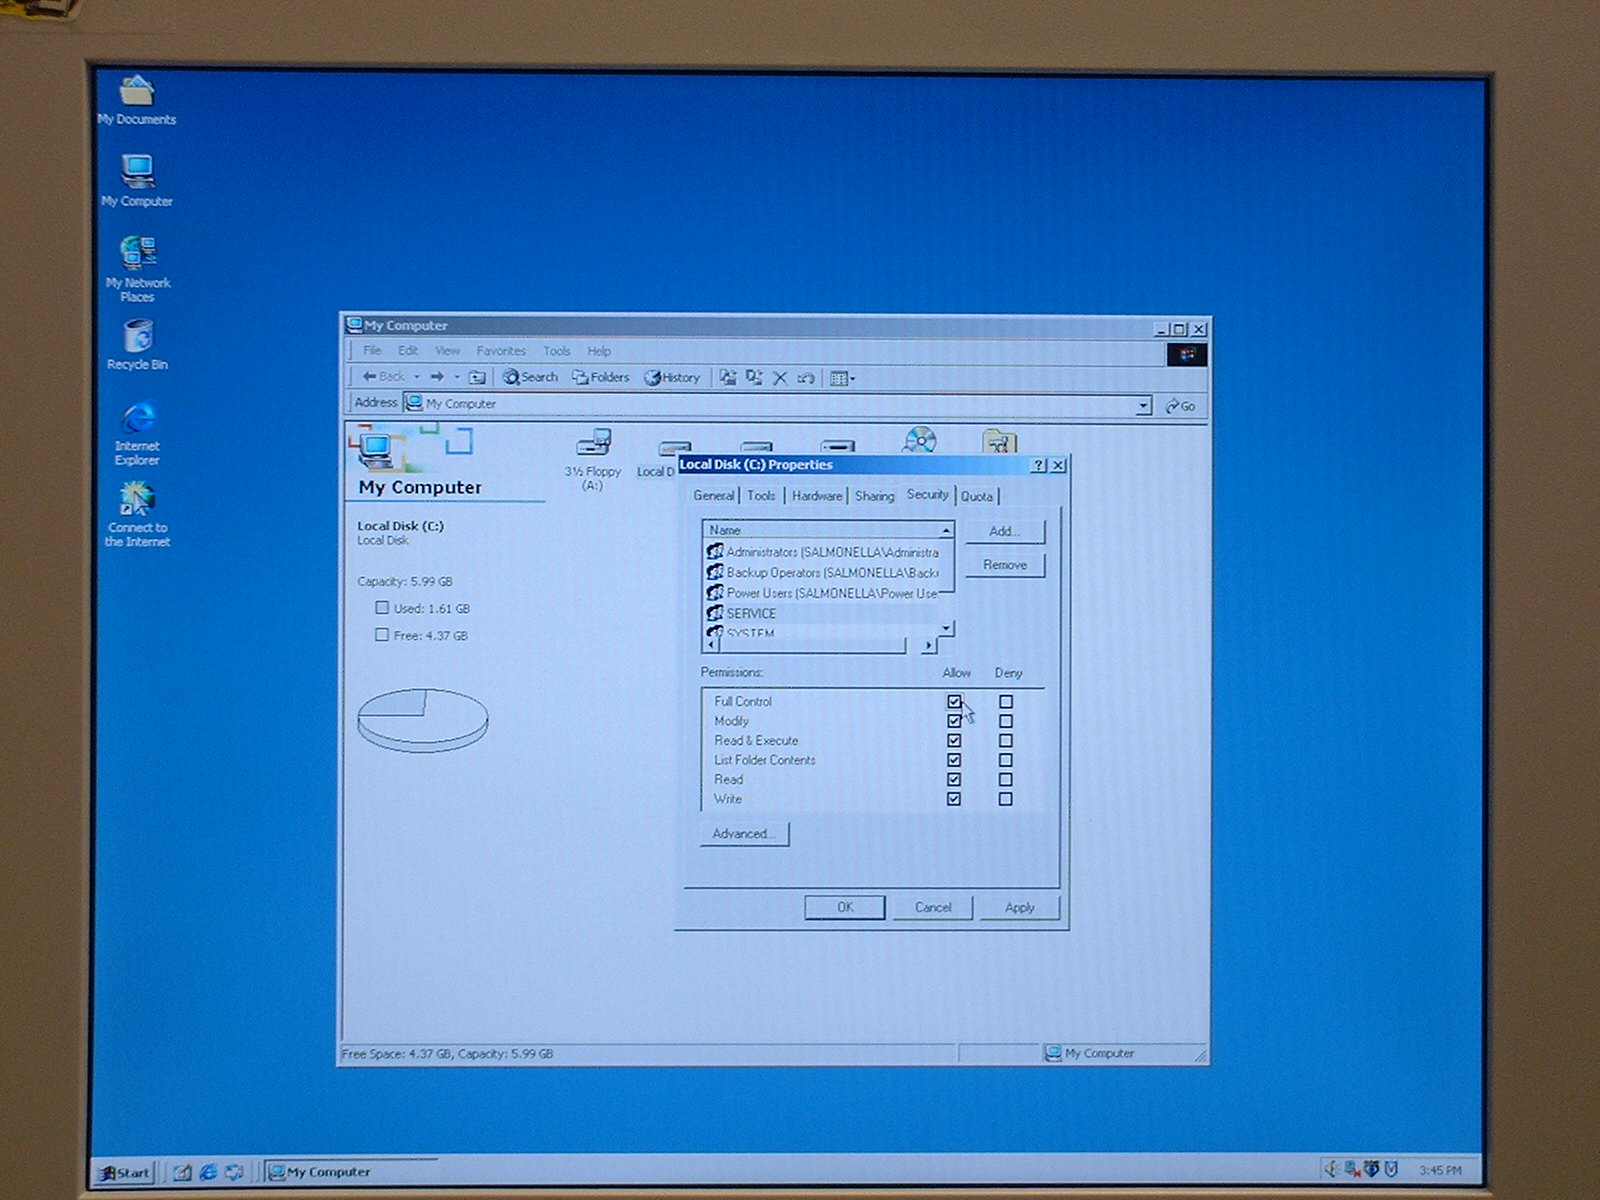Check Deny box for Modify permission
The height and width of the screenshot is (1200, 1600).
pyautogui.click(x=1006, y=721)
